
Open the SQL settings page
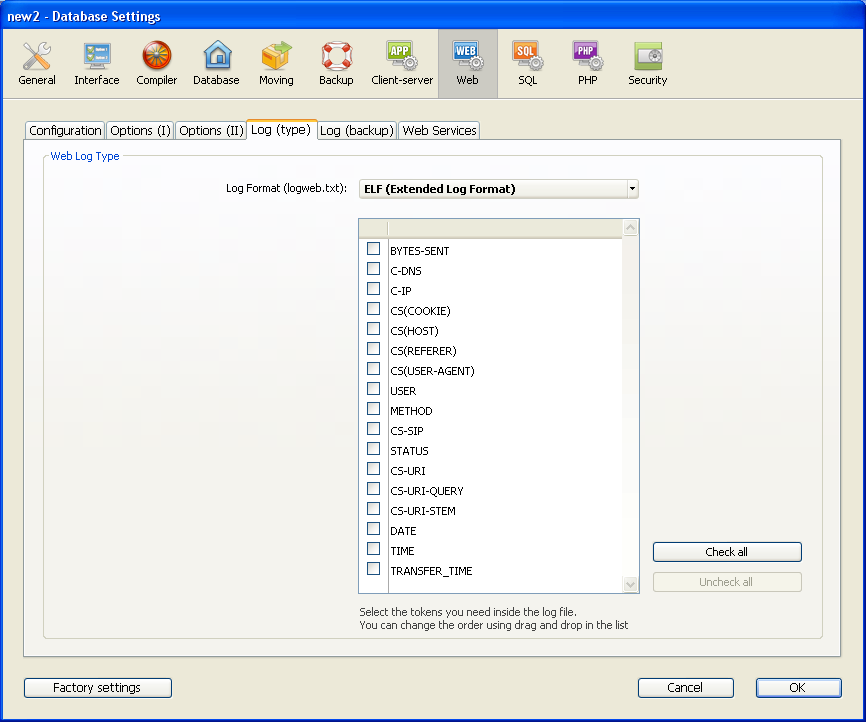(x=527, y=63)
